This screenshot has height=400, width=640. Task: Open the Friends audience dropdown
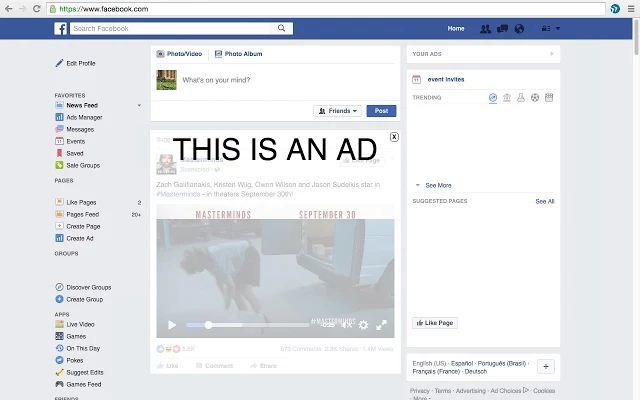pyautogui.click(x=337, y=111)
